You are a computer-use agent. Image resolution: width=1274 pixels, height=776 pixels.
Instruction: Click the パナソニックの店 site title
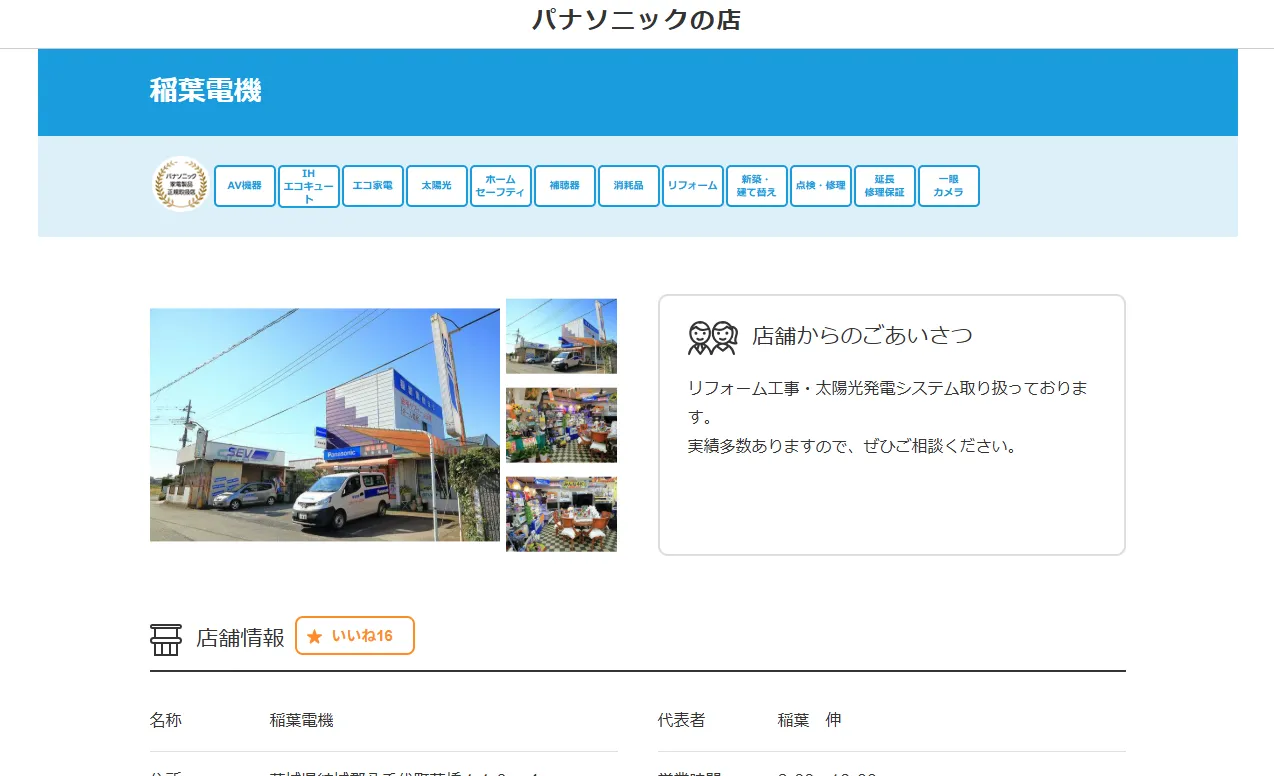point(636,20)
